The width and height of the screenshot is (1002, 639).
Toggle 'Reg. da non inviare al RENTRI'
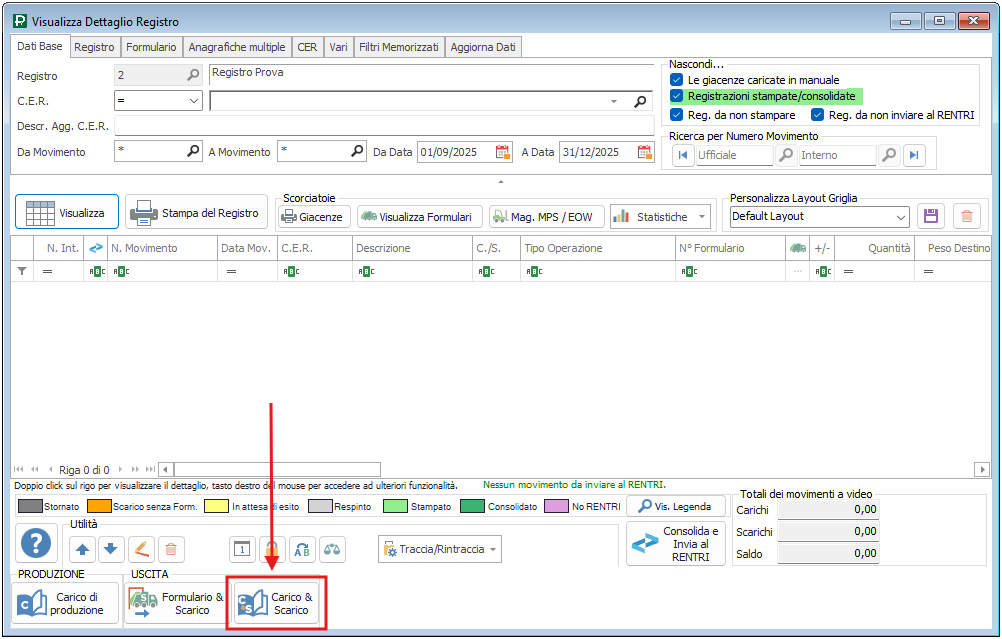[818, 115]
